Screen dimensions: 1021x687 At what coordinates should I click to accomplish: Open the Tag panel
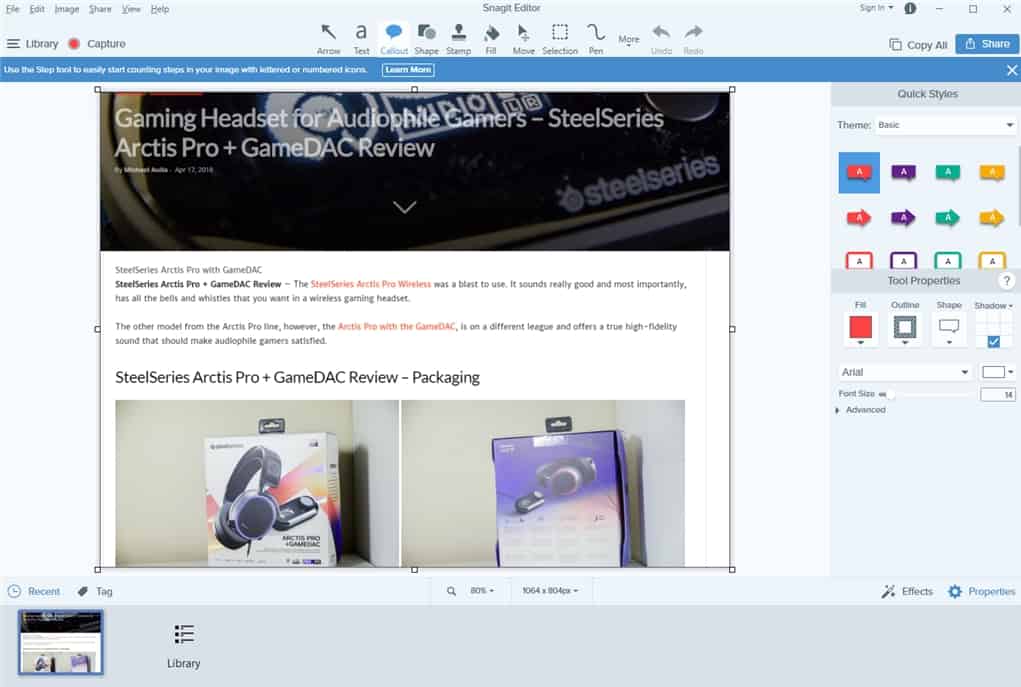point(95,591)
